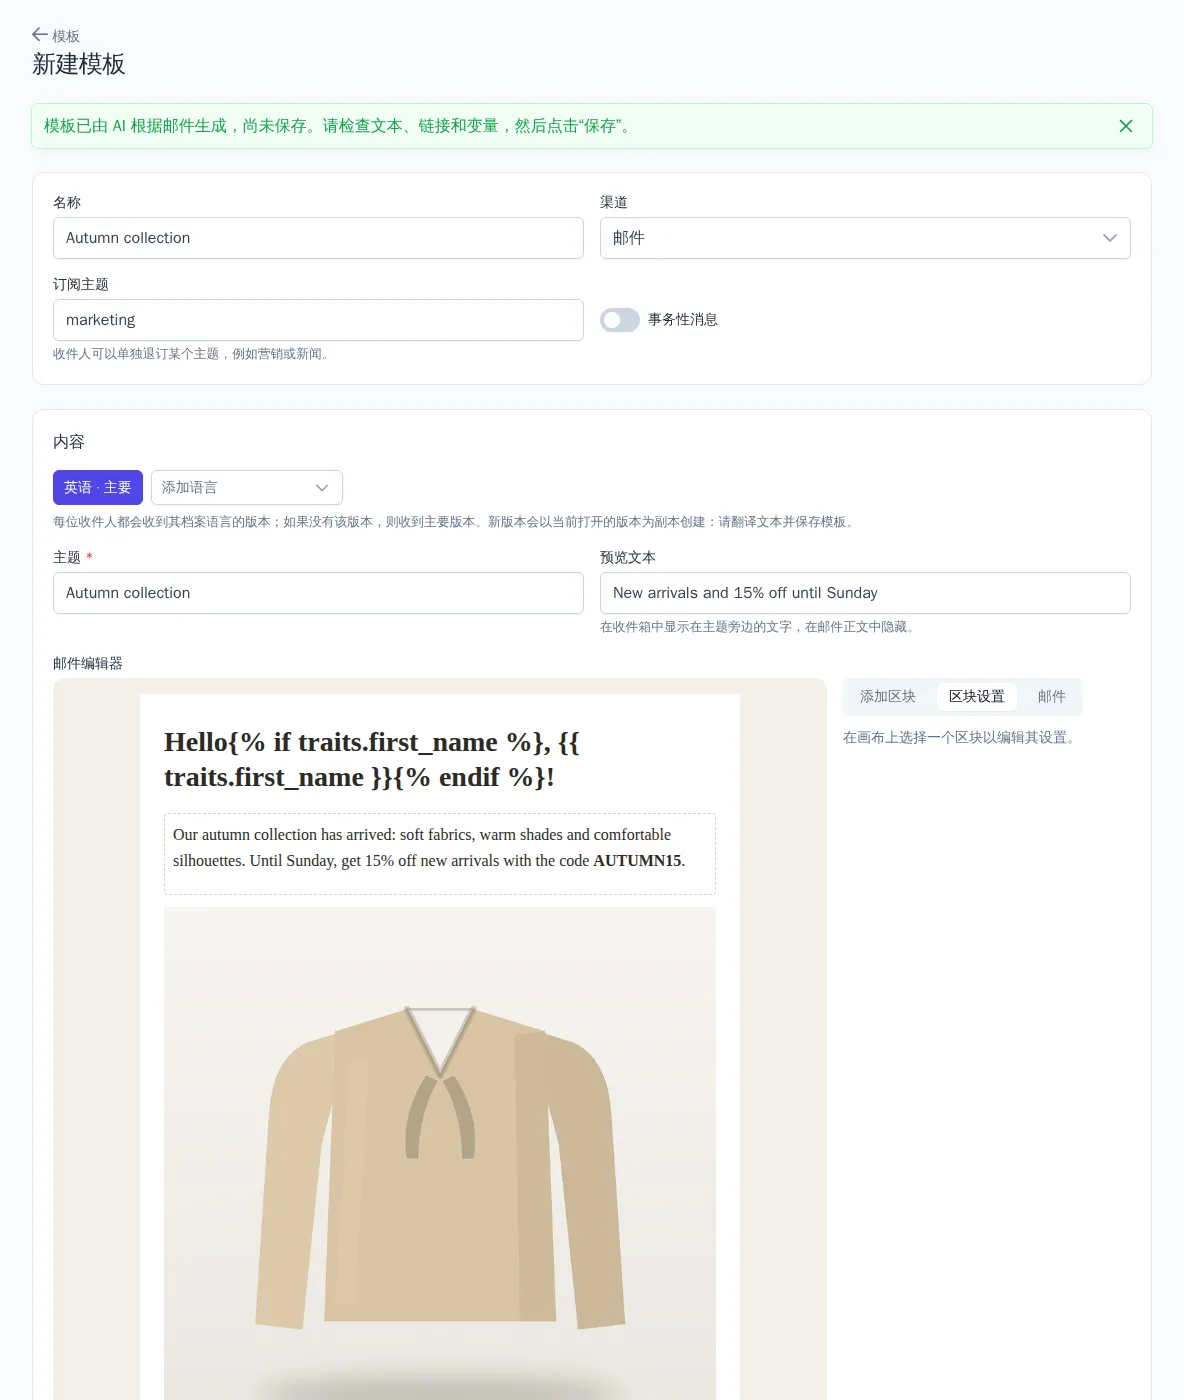Open the 邮件 tab in editor sidebar
Image resolution: width=1184 pixels, height=1400 pixels.
pos(1052,697)
